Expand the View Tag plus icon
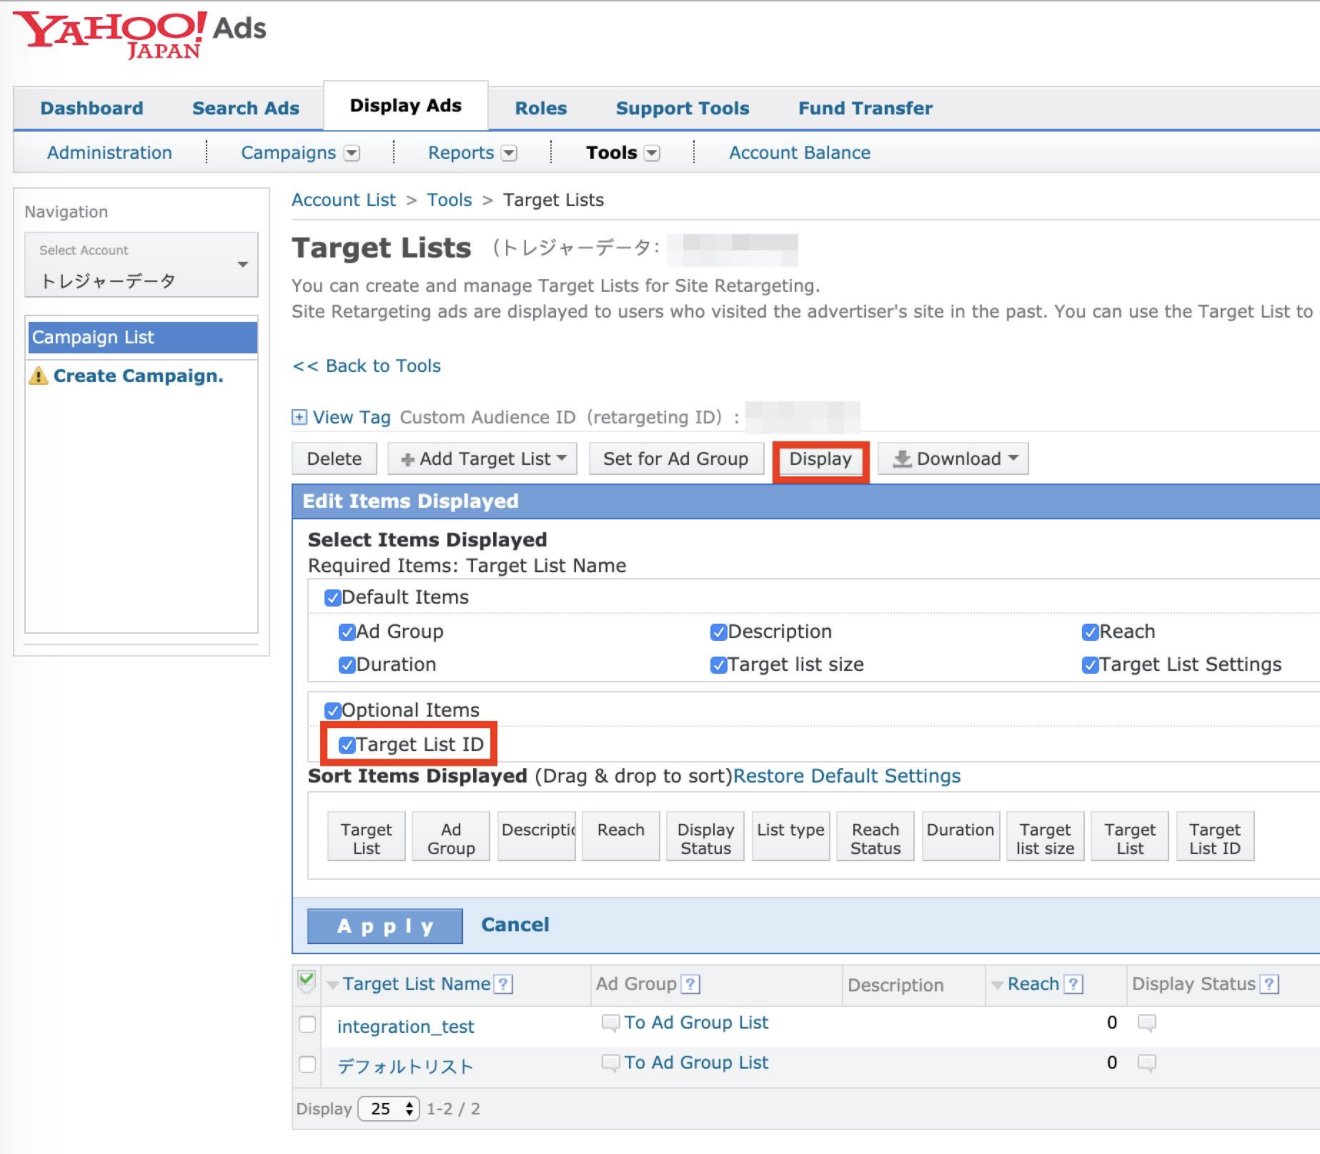 (299, 417)
